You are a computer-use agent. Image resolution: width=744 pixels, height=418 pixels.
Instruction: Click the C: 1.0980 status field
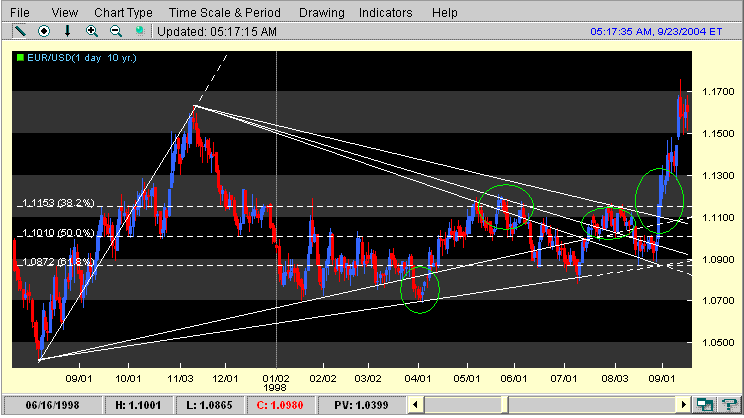[x=280, y=405]
